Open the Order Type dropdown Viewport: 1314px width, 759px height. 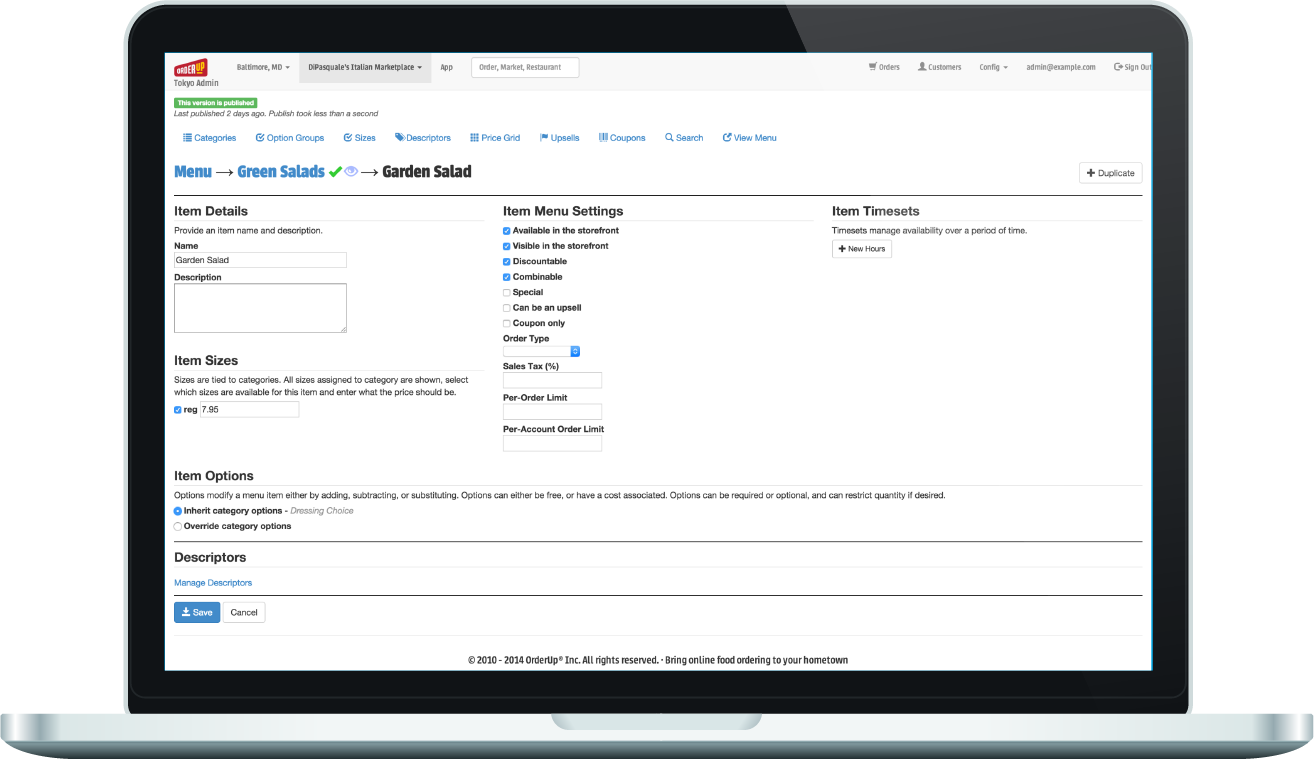pos(541,352)
